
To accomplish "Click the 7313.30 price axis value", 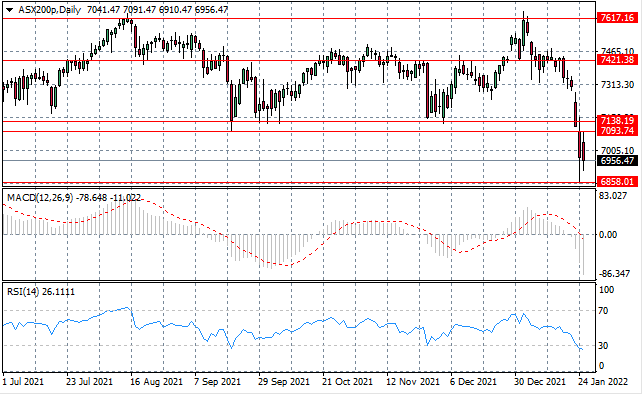I will coord(617,84).
